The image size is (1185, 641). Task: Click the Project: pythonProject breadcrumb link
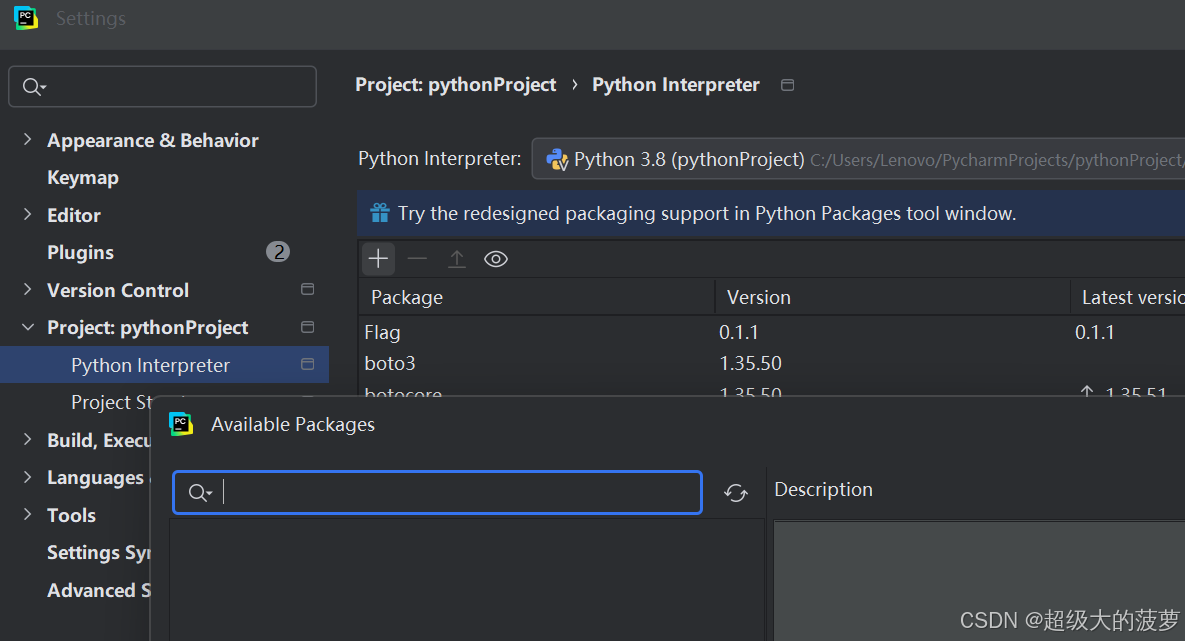click(455, 85)
